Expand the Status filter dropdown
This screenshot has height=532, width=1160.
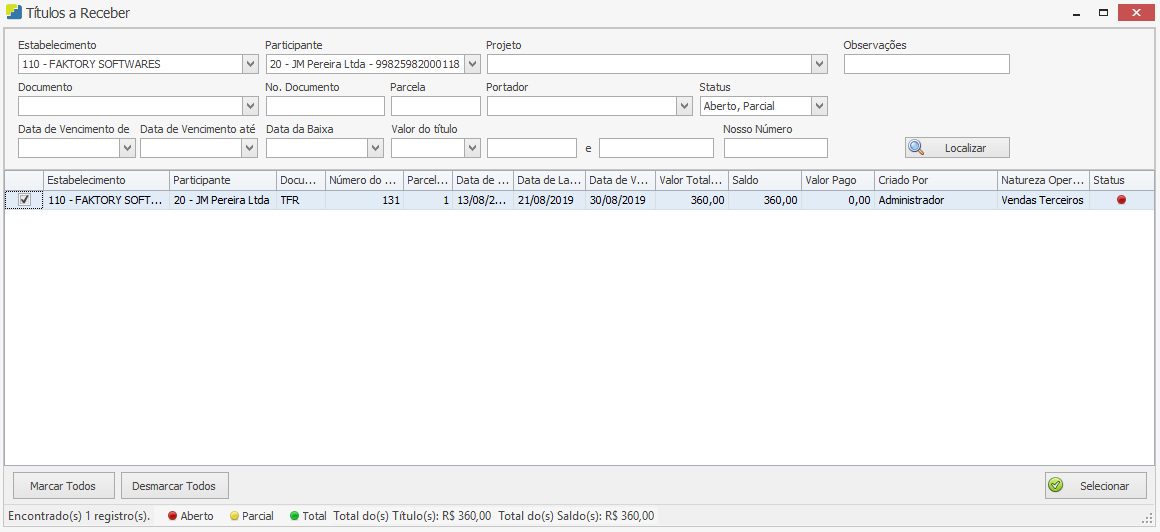point(819,106)
